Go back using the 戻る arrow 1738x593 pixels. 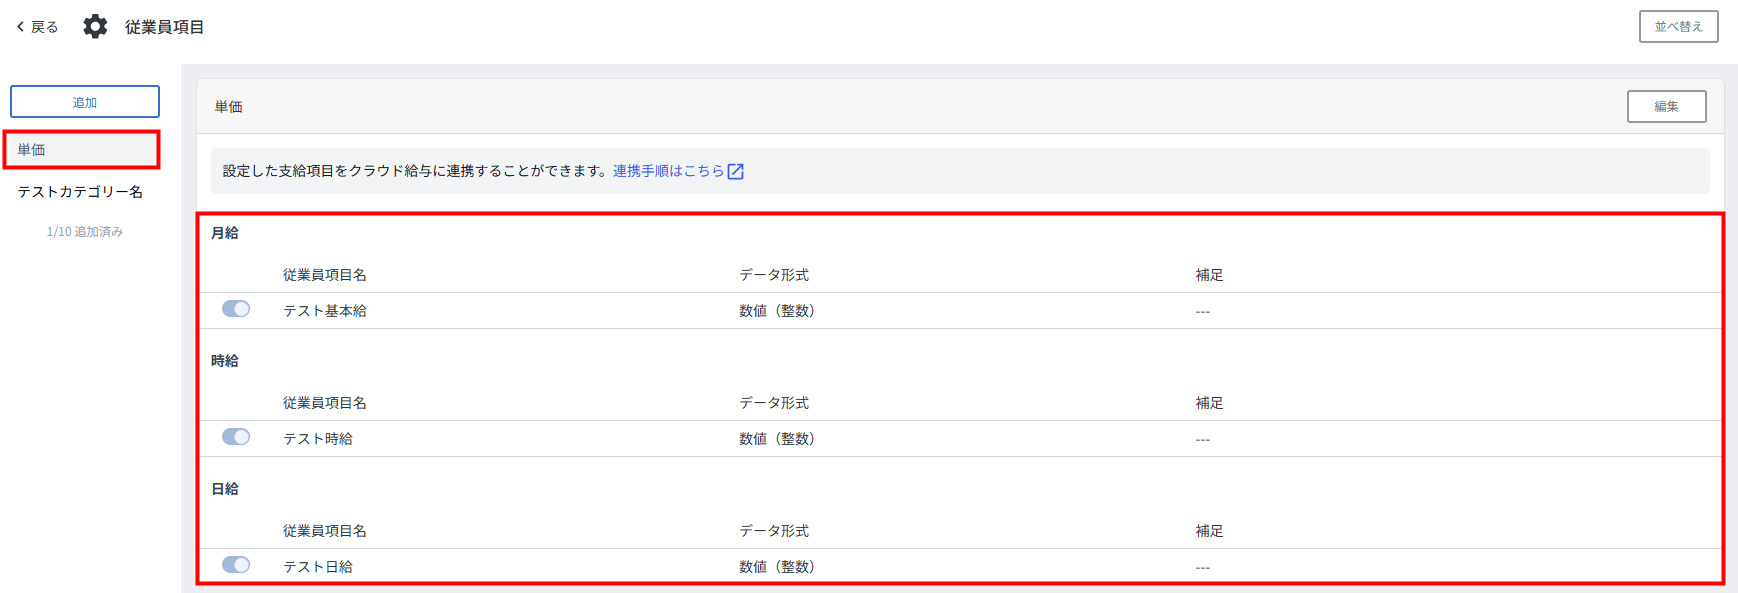click(37, 27)
